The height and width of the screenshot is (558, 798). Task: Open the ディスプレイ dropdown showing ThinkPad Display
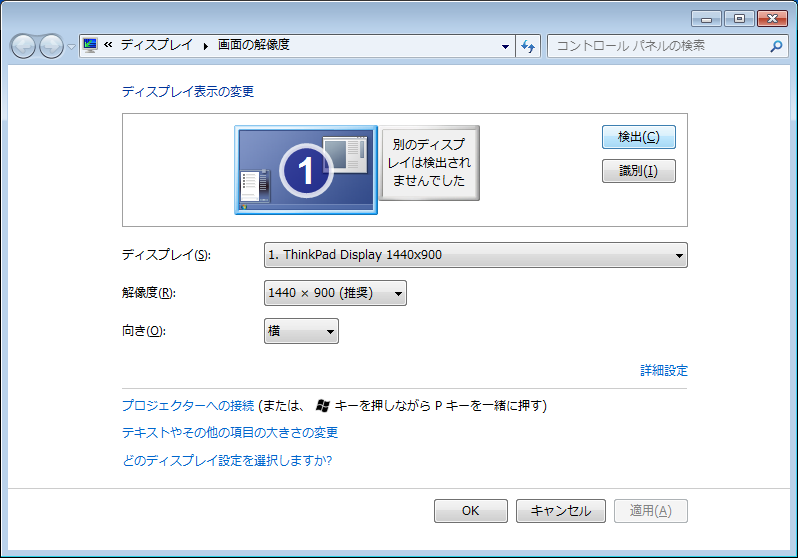(x=475, y=255)
